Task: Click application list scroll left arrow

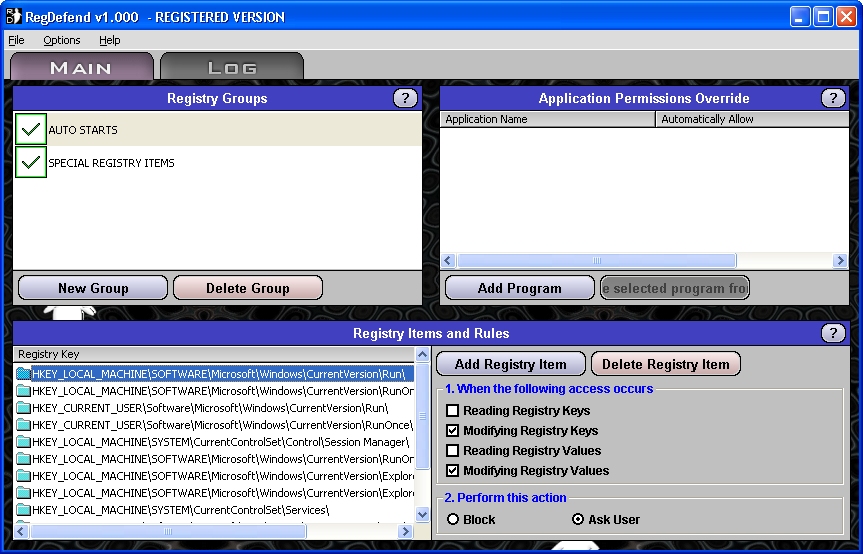Action: click(x=448, y=260)
